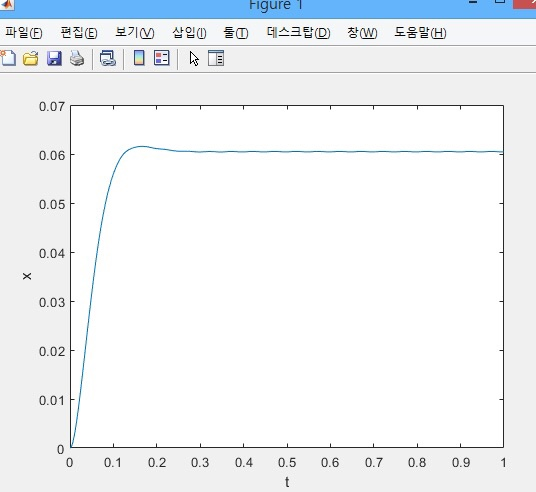Click the x-axis tick 0.7

(374, 463)
